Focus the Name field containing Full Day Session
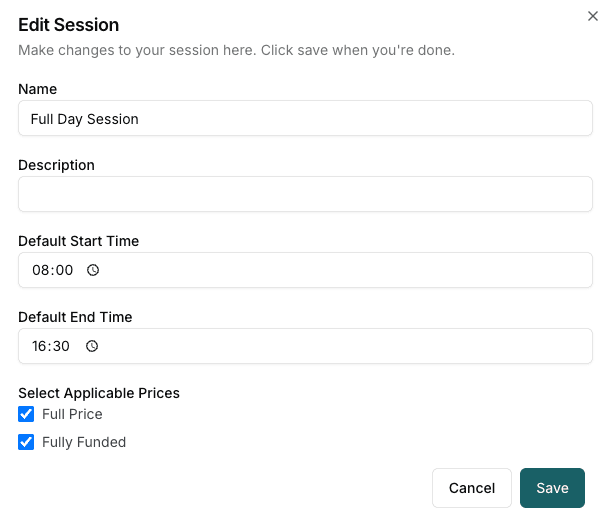This screenshot has width=607, height=526. point(305,118)
